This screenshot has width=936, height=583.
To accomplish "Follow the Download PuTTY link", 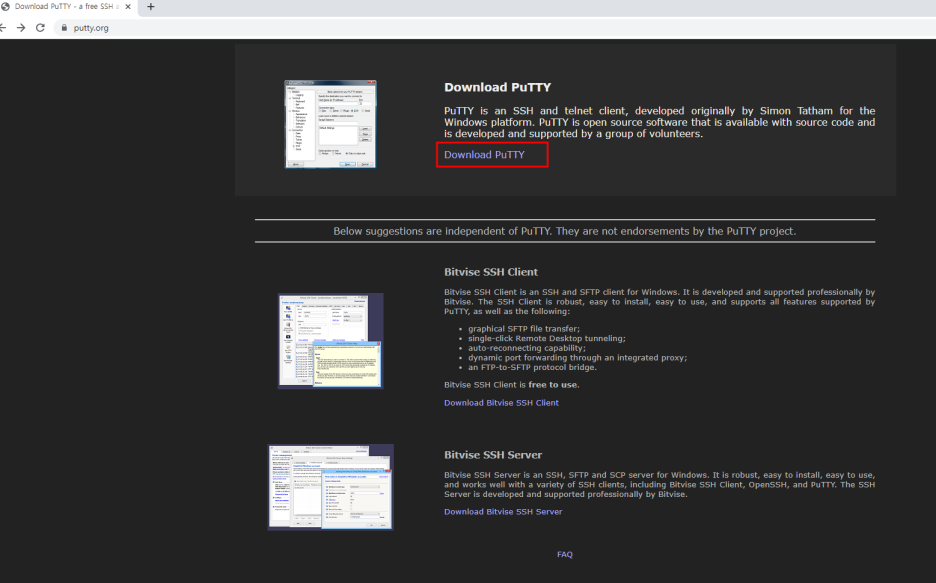I will (484, 155).
